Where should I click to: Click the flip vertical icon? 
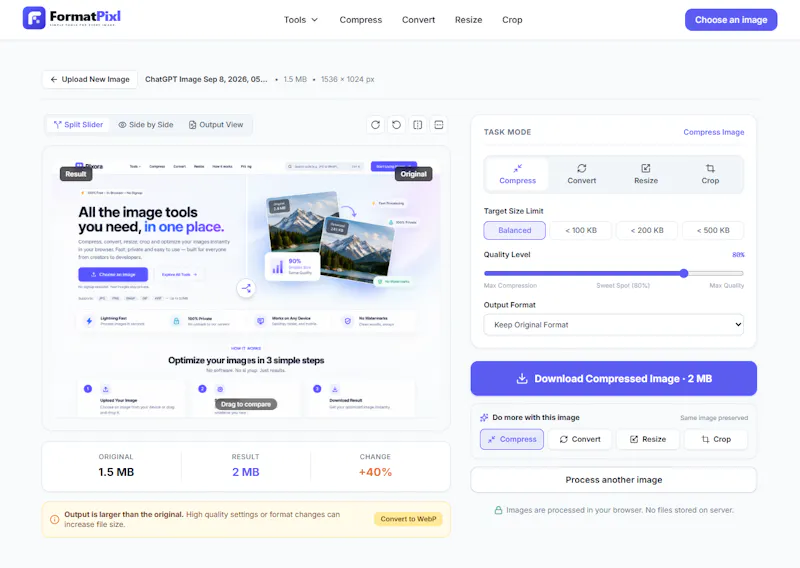(439, 125)
